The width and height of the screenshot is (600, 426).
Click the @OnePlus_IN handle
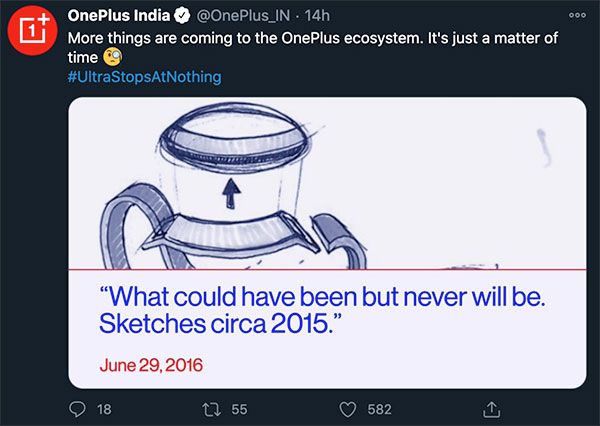click(x=244, y=16)
